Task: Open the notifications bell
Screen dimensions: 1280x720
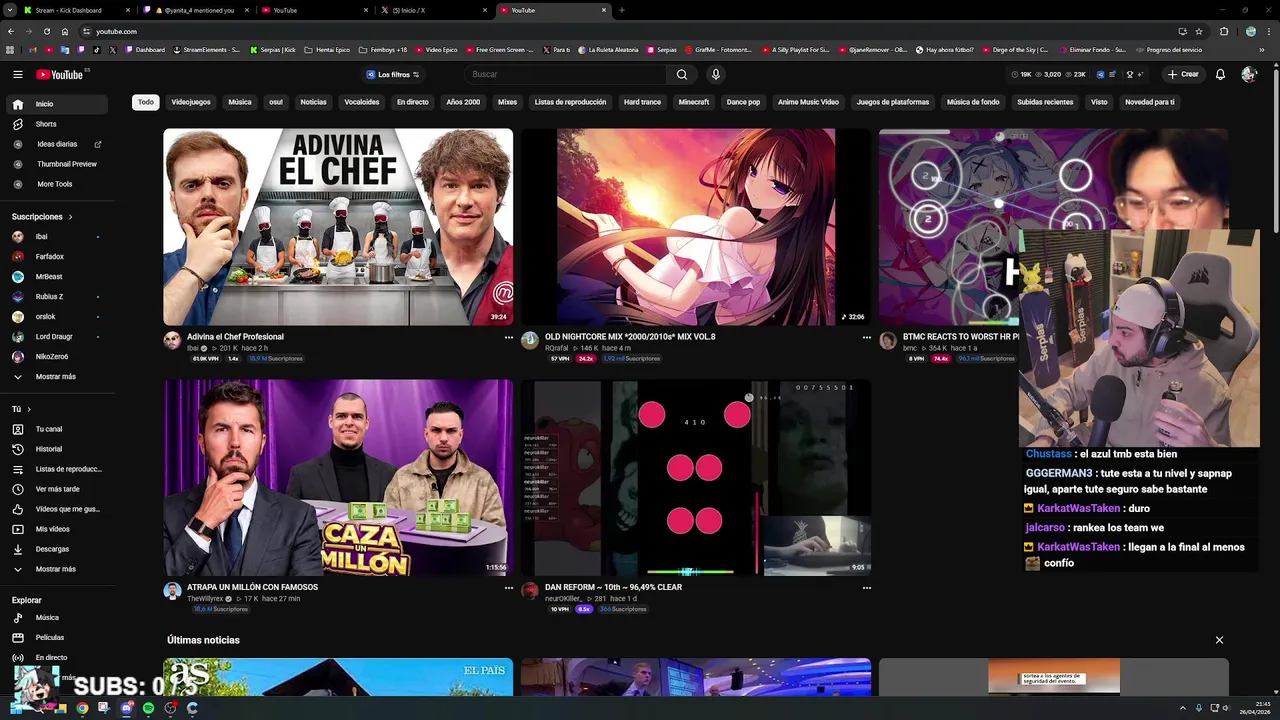Action: click(x=1220, y=74)
